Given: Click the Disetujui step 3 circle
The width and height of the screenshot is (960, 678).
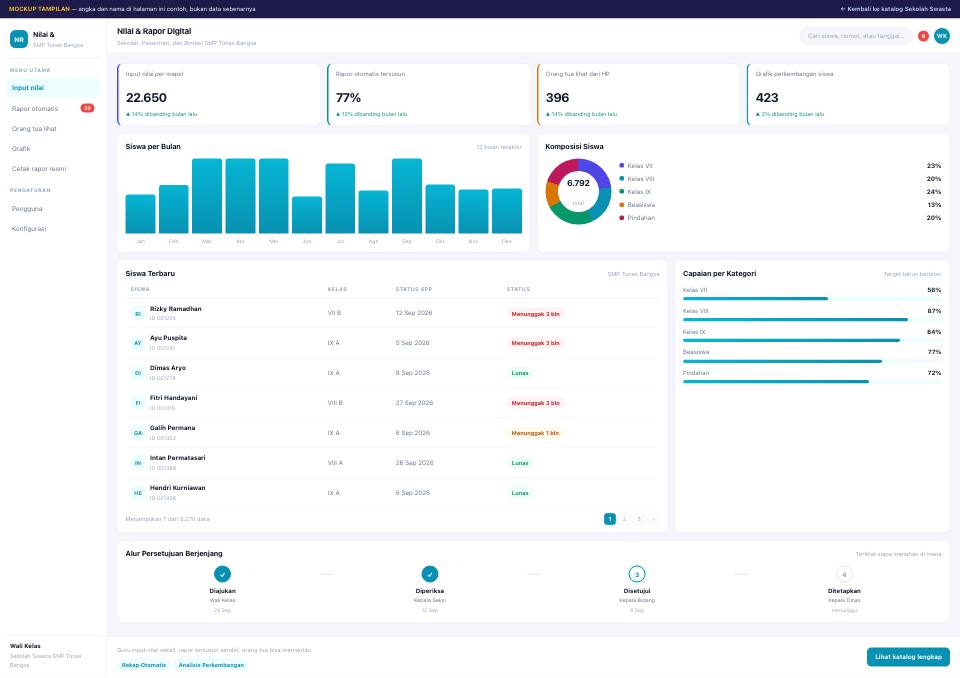Looking at the screenshot, I should (x=637, y=574).
